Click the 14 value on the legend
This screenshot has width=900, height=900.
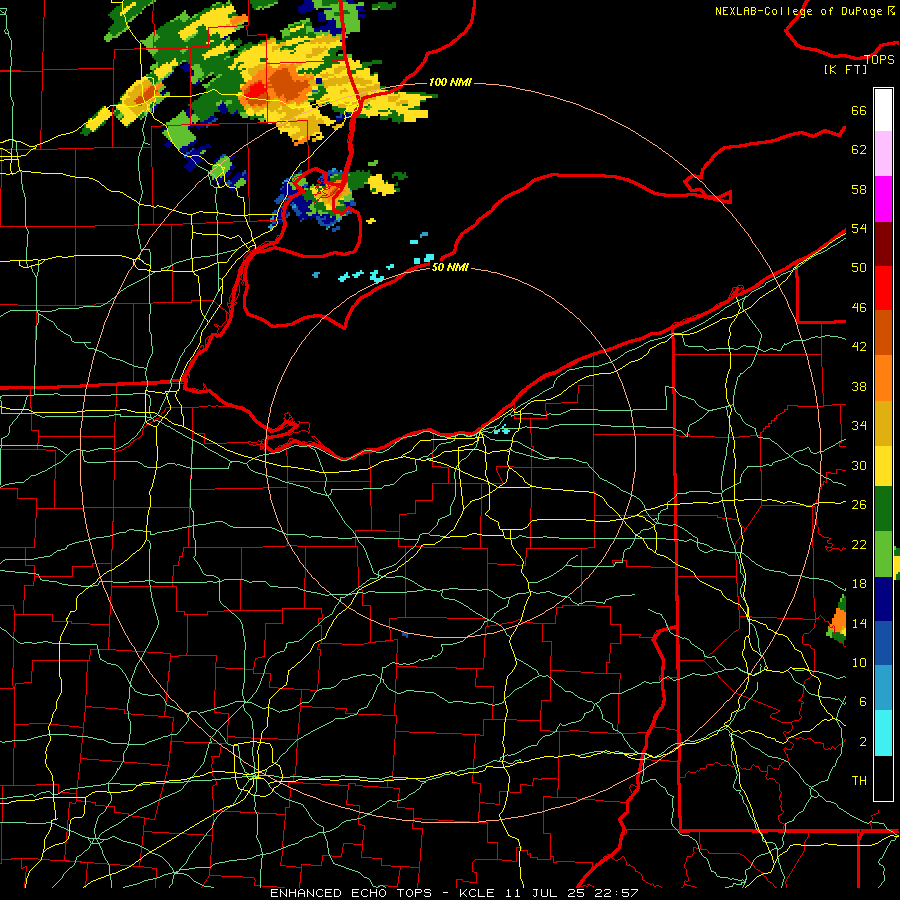[x=859, y=623]
